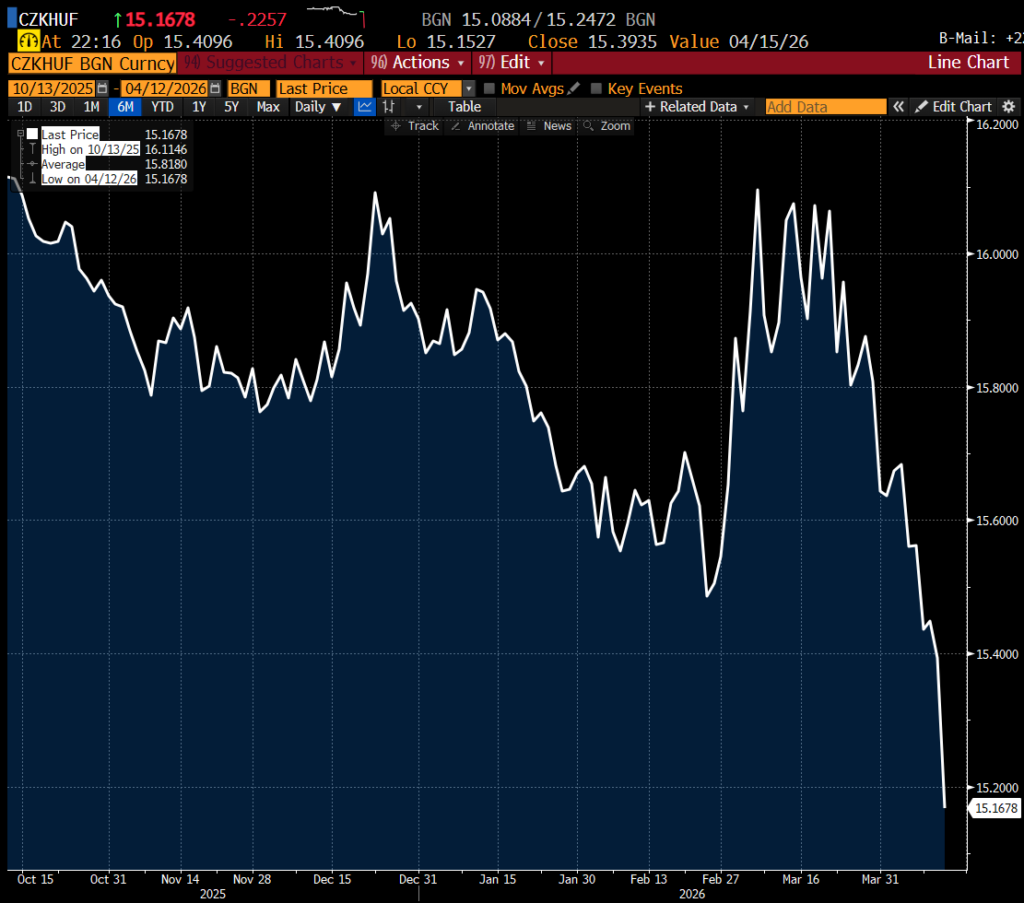Open start date calendar picker icon
Viewport: 1024px width, 903px height.
[x=102, y=89]
